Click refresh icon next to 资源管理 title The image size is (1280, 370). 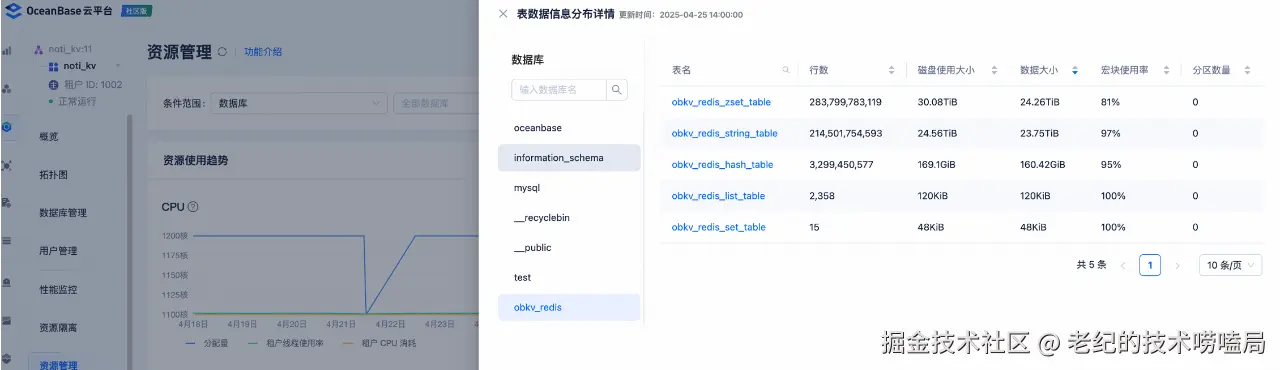pos(222,52)
